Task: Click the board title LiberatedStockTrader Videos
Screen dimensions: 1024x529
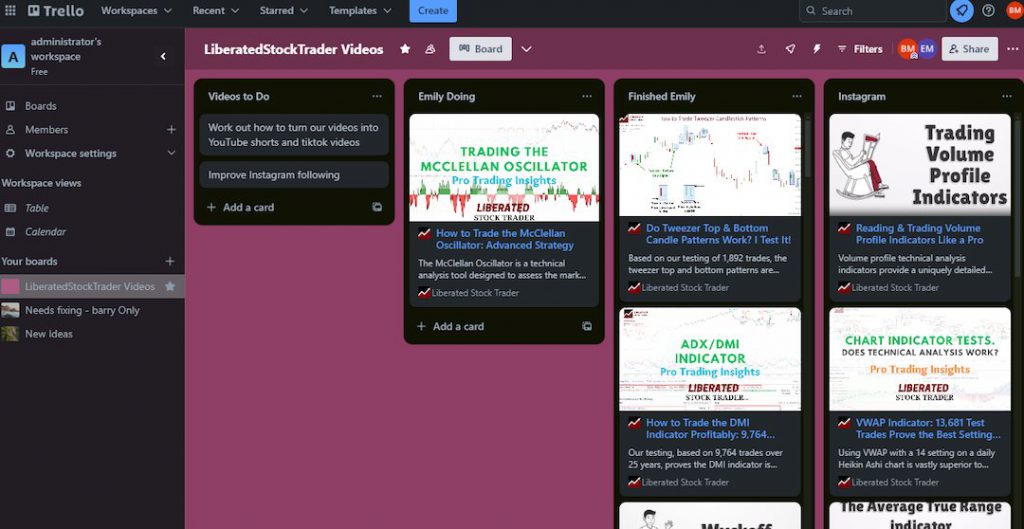Action: pos(293,49)
